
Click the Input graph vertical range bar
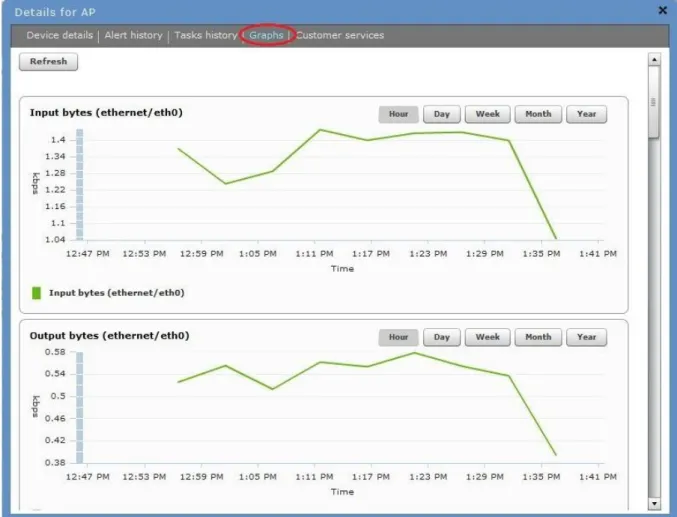79,184
